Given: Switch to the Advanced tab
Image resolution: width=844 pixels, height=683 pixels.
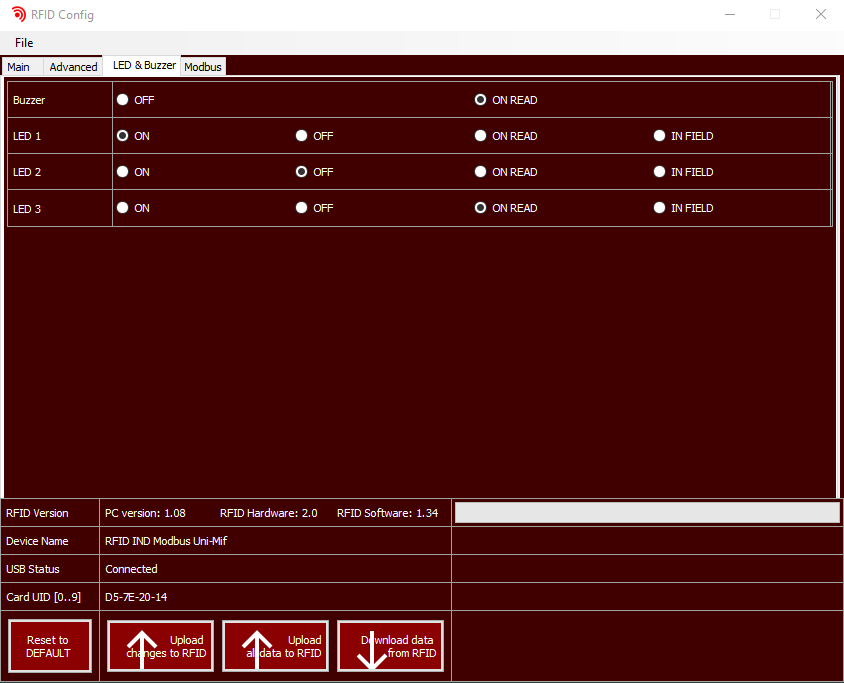Looking at the screenshot, I should 74,67.
